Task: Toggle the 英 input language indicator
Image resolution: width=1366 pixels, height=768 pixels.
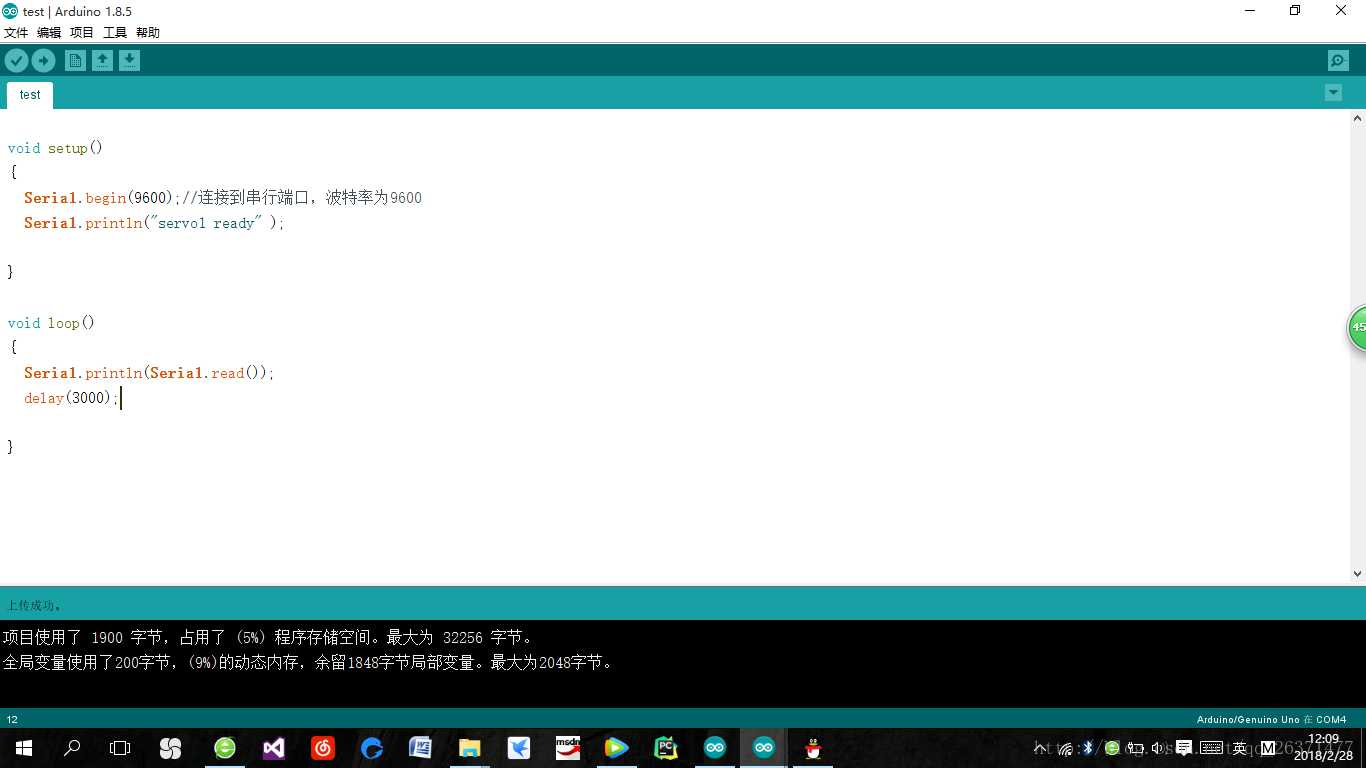Action: click(1240, 748)
